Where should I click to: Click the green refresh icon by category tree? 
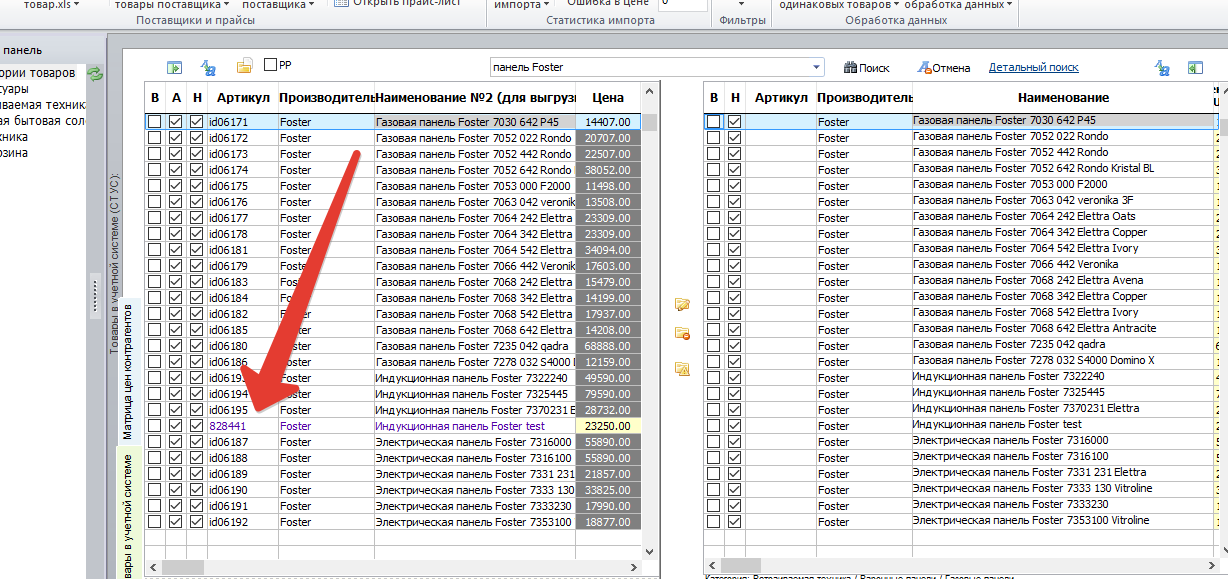[95, 74]
